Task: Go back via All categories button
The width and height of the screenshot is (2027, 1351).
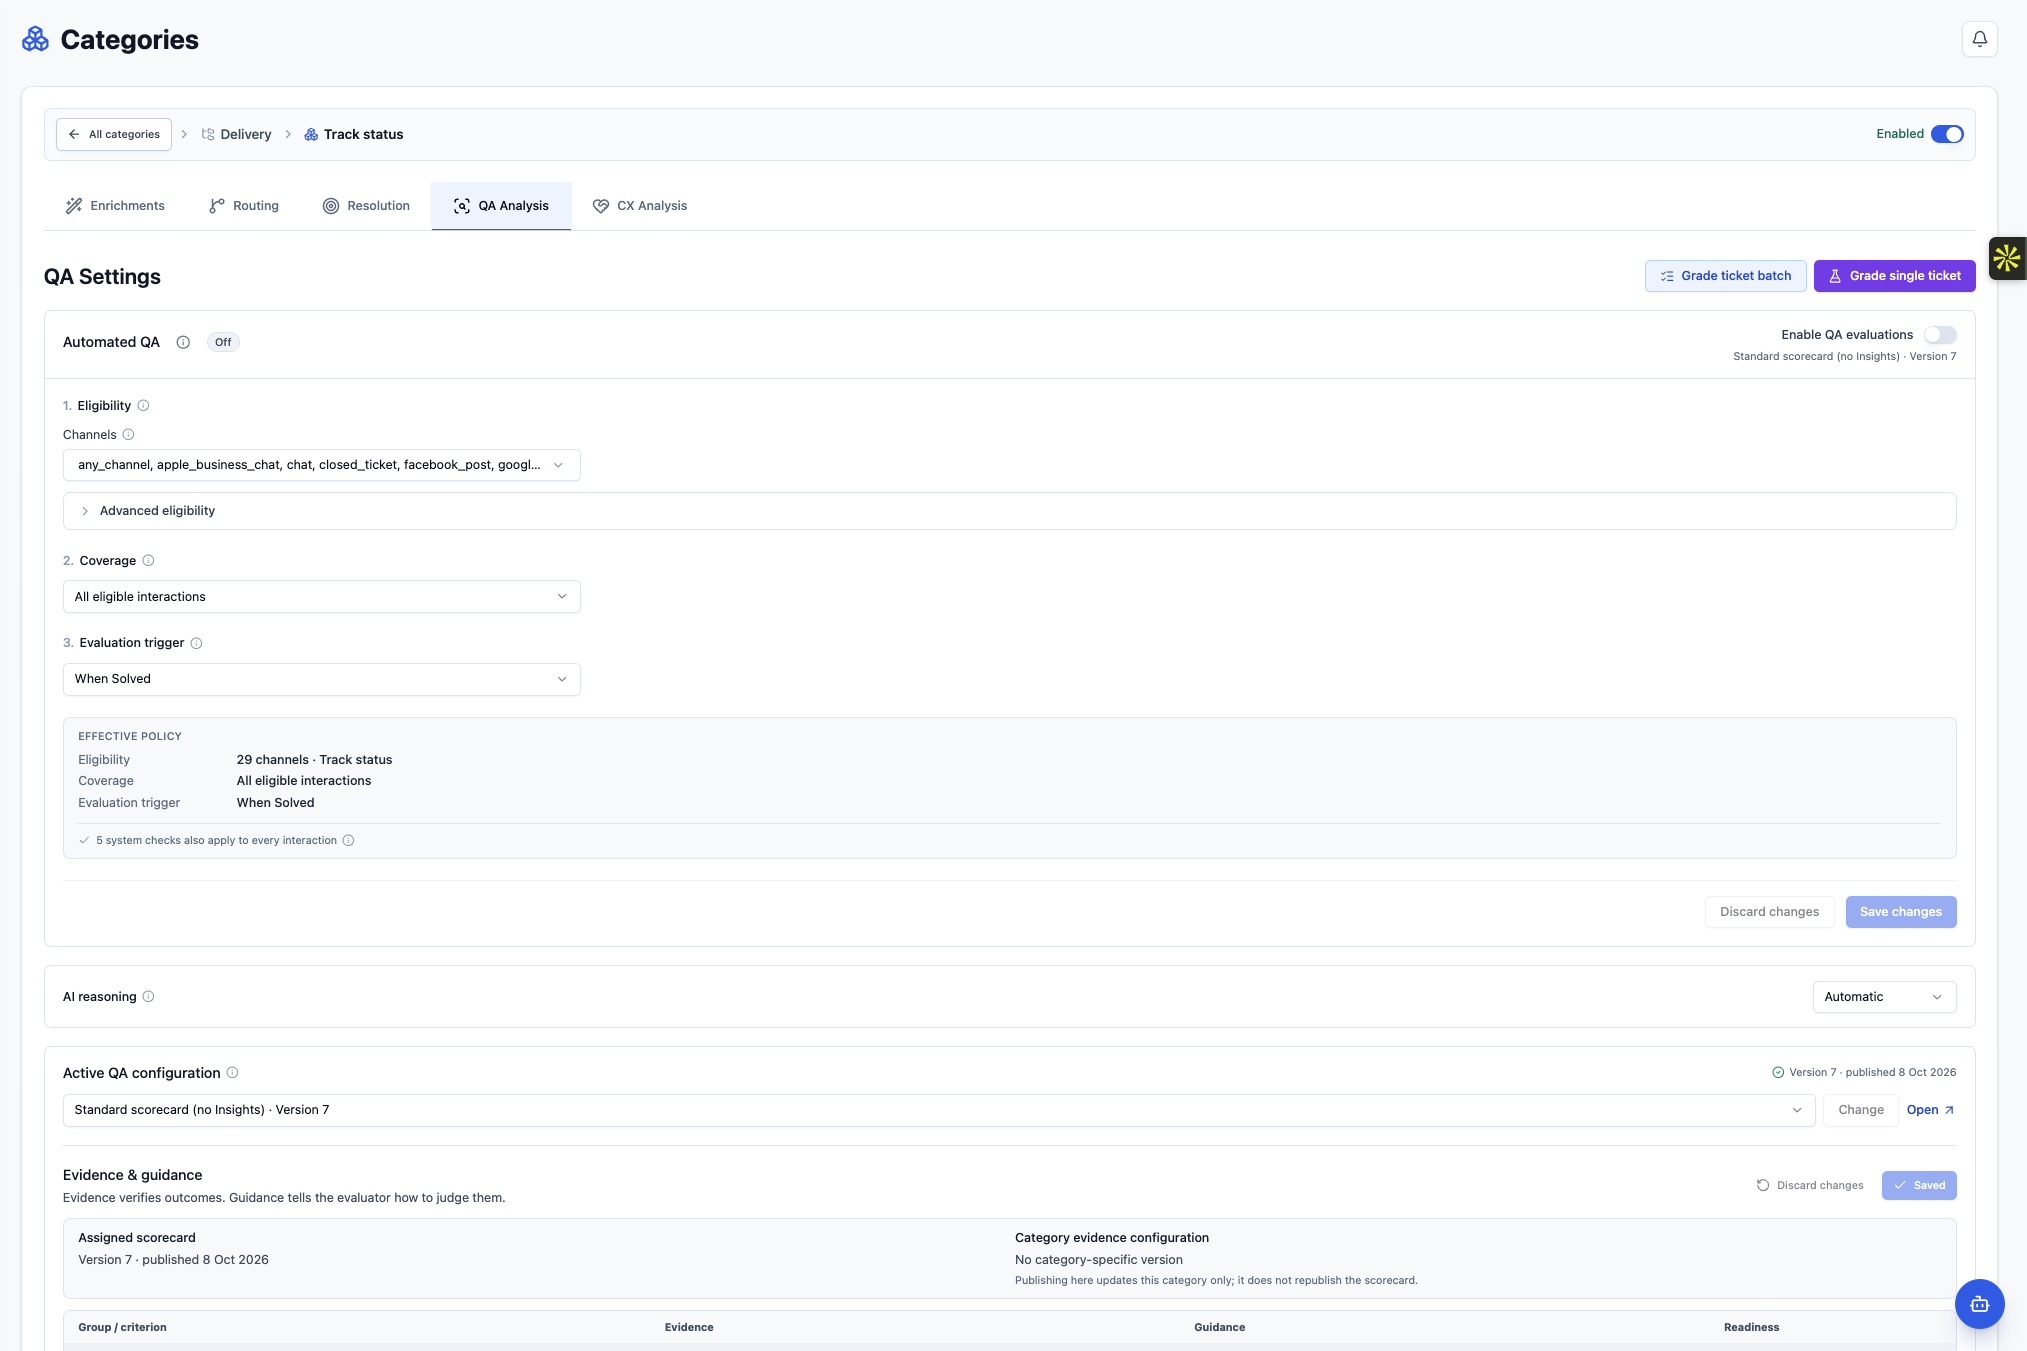Action: (x=114, y=134)
